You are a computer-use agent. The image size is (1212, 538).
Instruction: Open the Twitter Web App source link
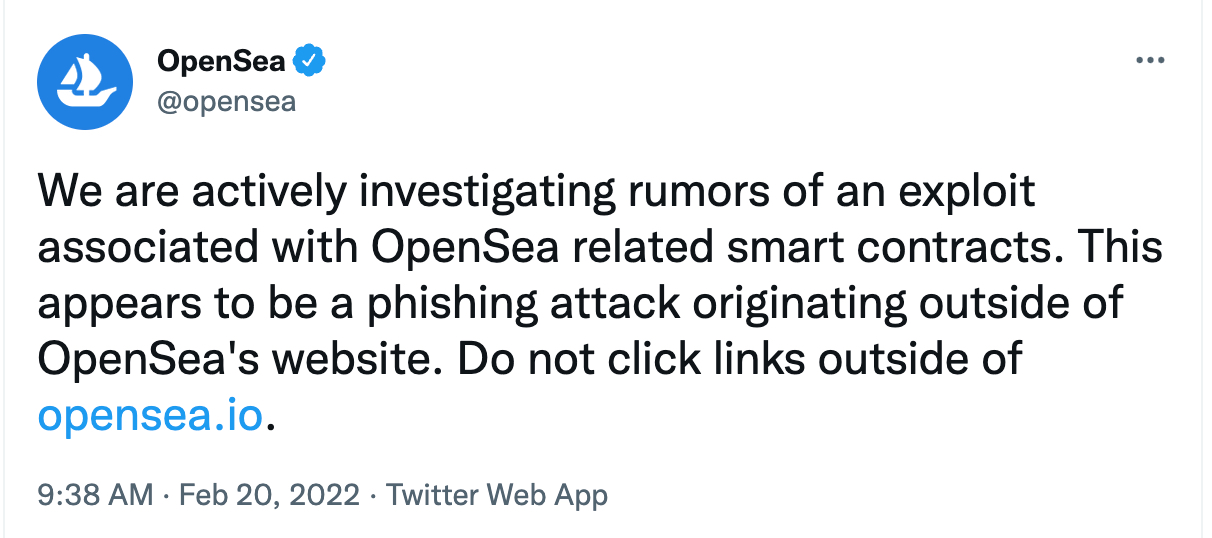point(497,494)
